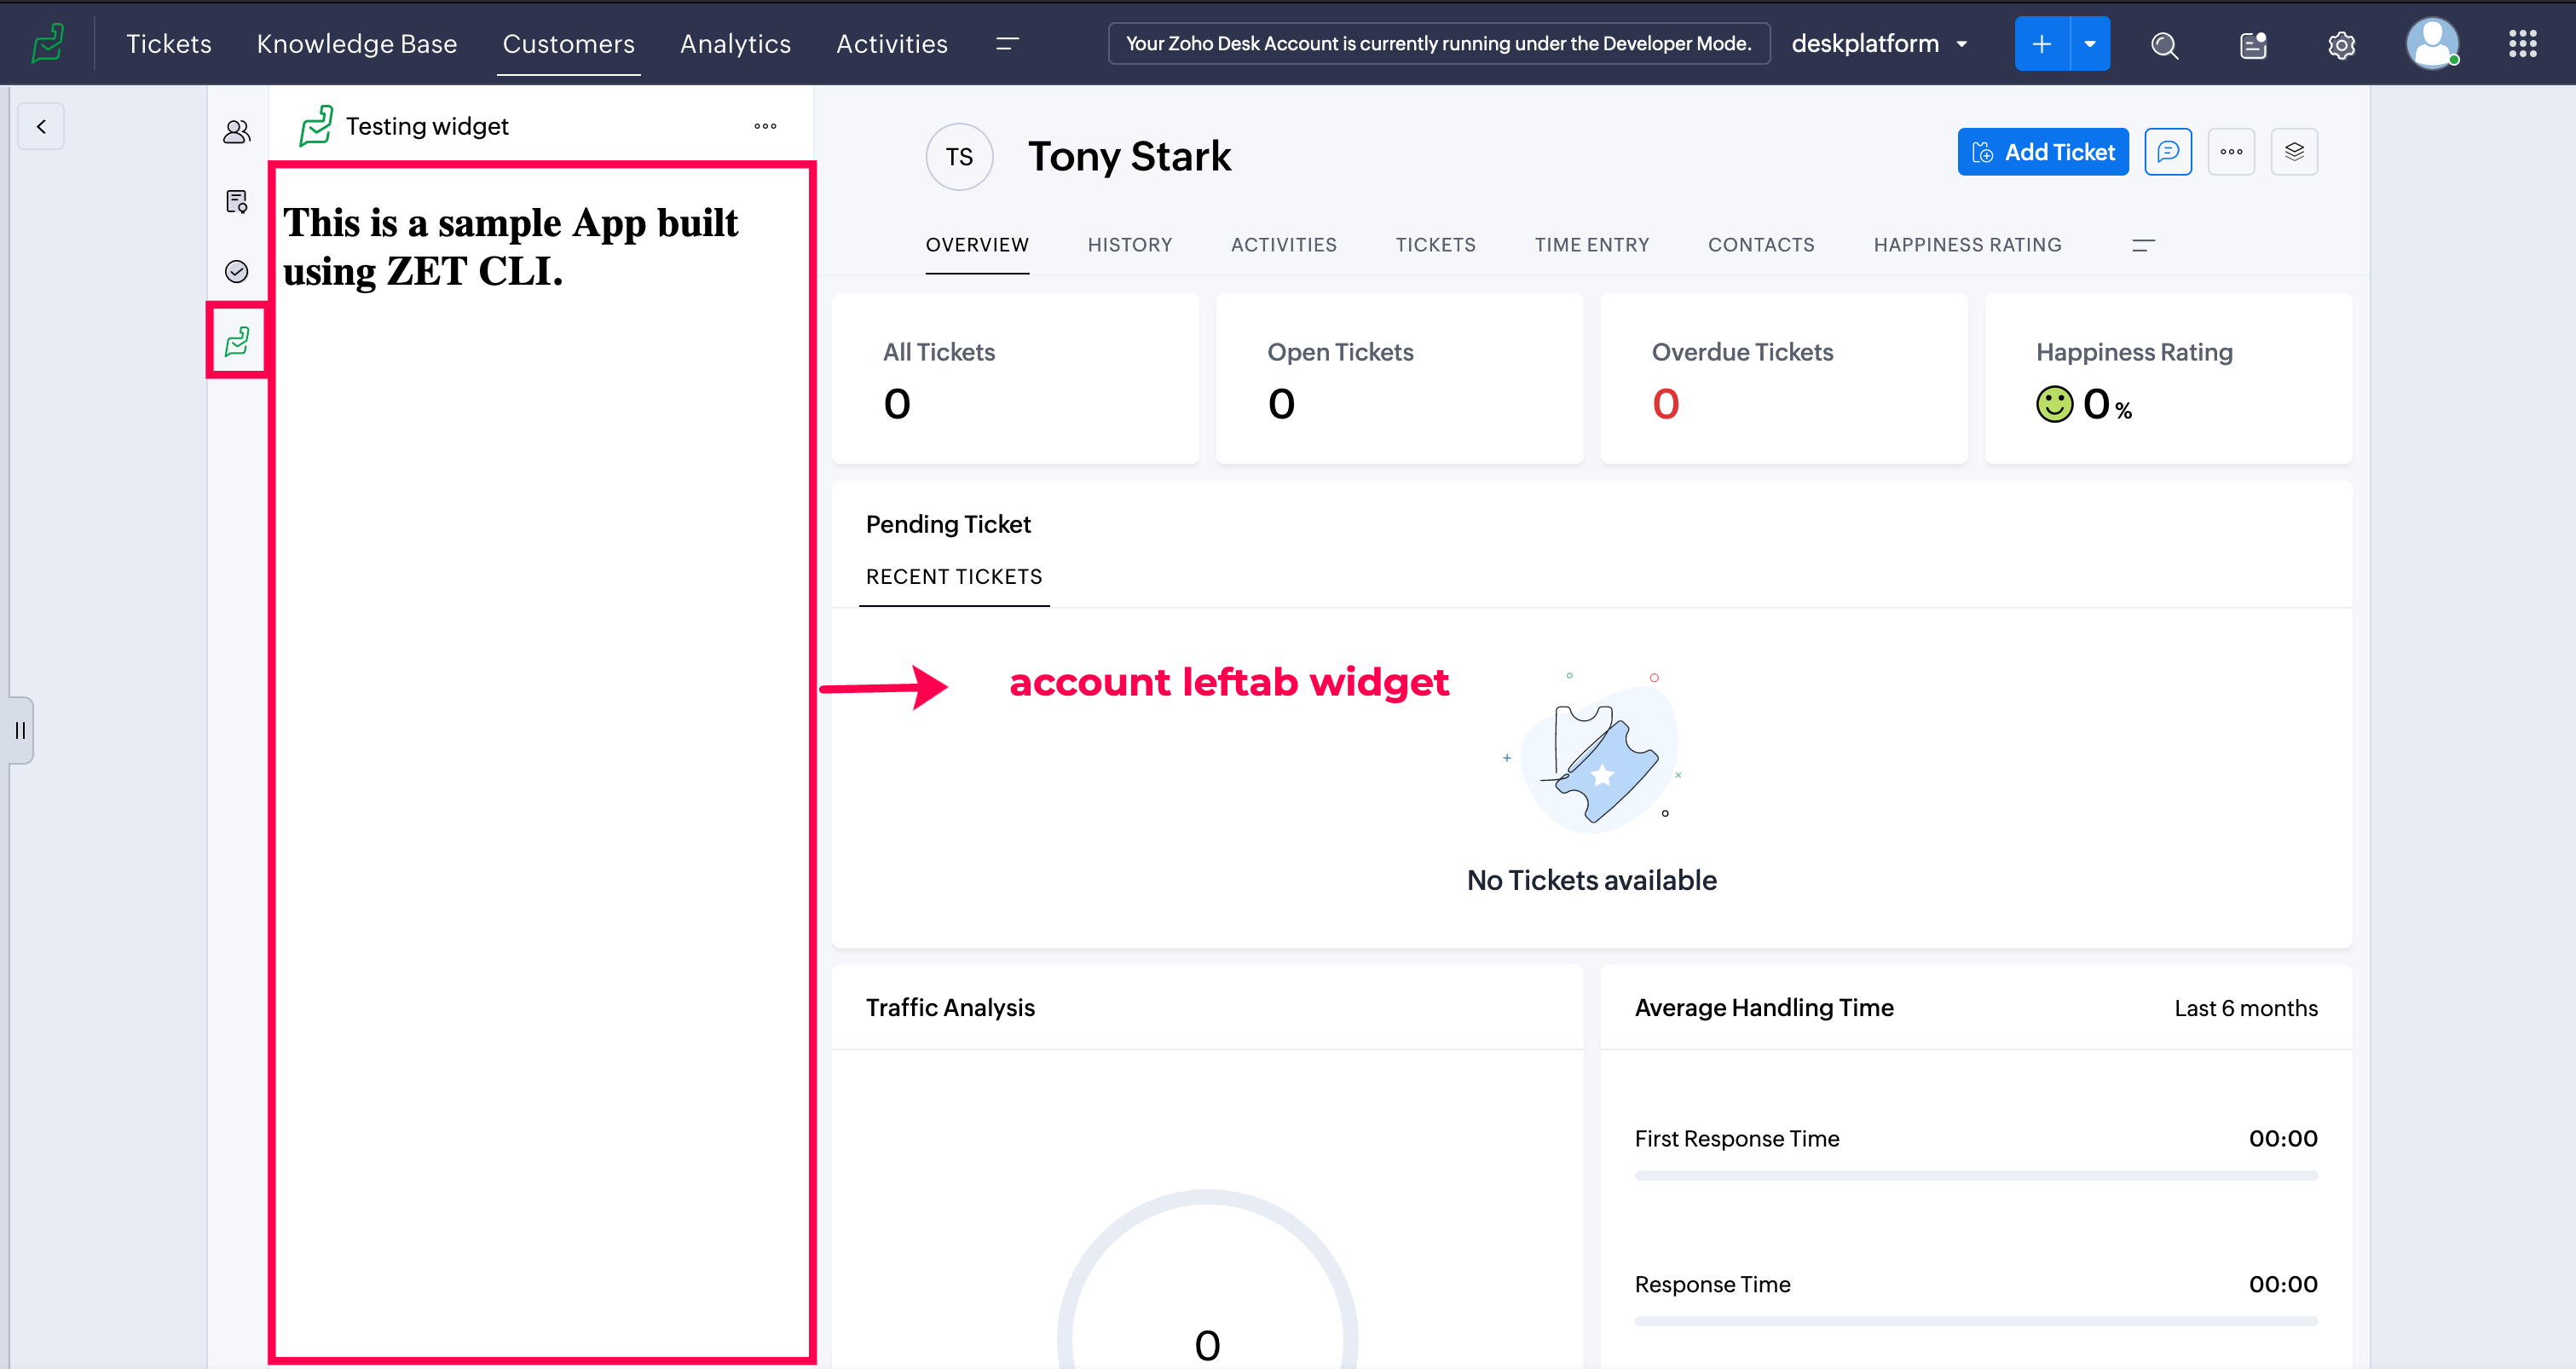Open the ticket details icon in left tab
The width and height of the screenshot is (2576, 1369).
coord(237,202)
